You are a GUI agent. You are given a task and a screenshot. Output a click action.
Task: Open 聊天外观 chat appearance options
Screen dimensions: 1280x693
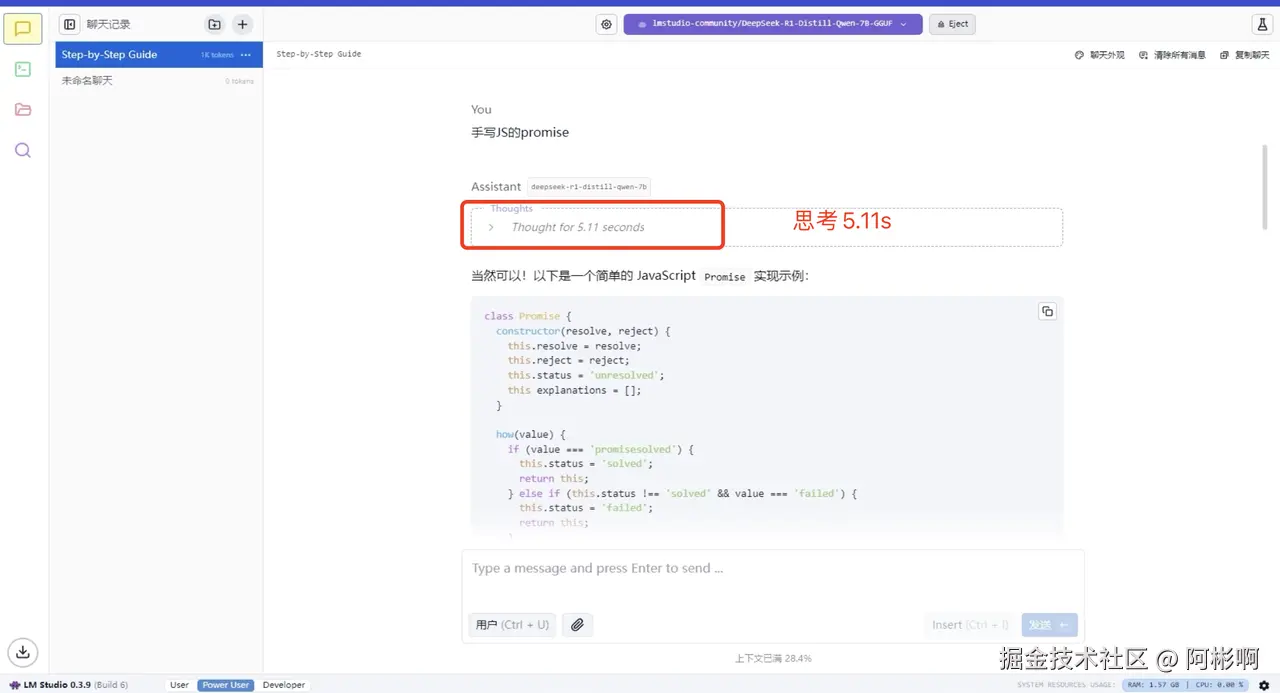(1099, 55)
